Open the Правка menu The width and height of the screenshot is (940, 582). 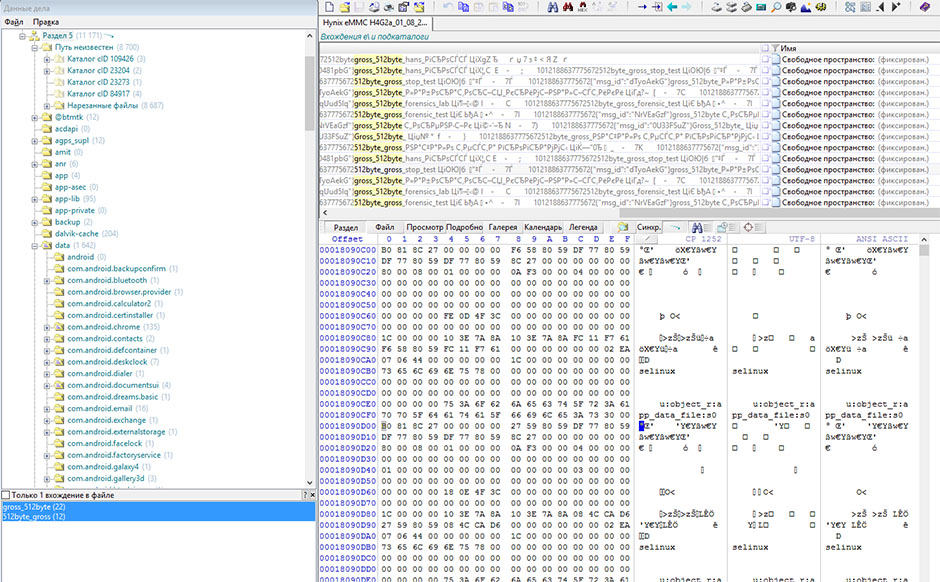(45, 21)
